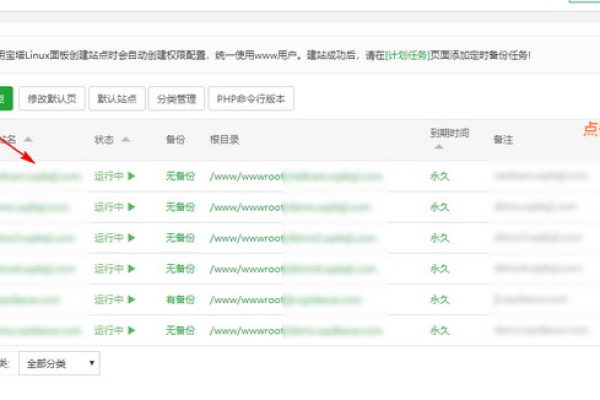Click the play icon in second row's 运行中 status
This screenshot has width=600, height=400.
click(x=131, y=207)
